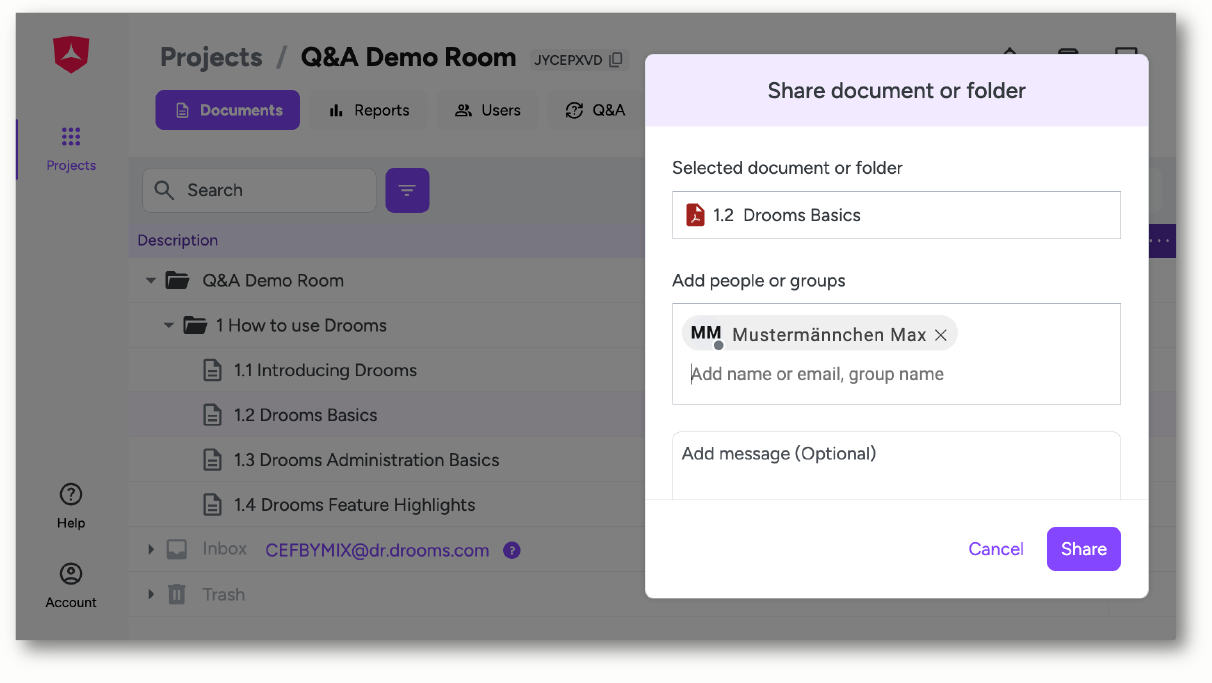Click the Share button in dialog

click(x=1084, y=549)
